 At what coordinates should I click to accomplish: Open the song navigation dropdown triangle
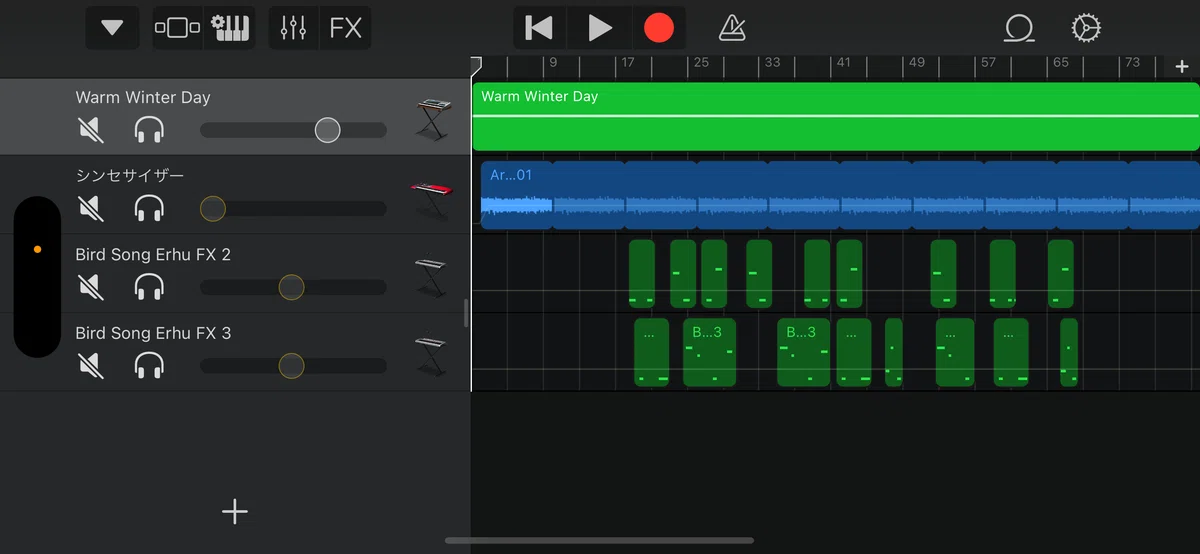click(112, 28)
